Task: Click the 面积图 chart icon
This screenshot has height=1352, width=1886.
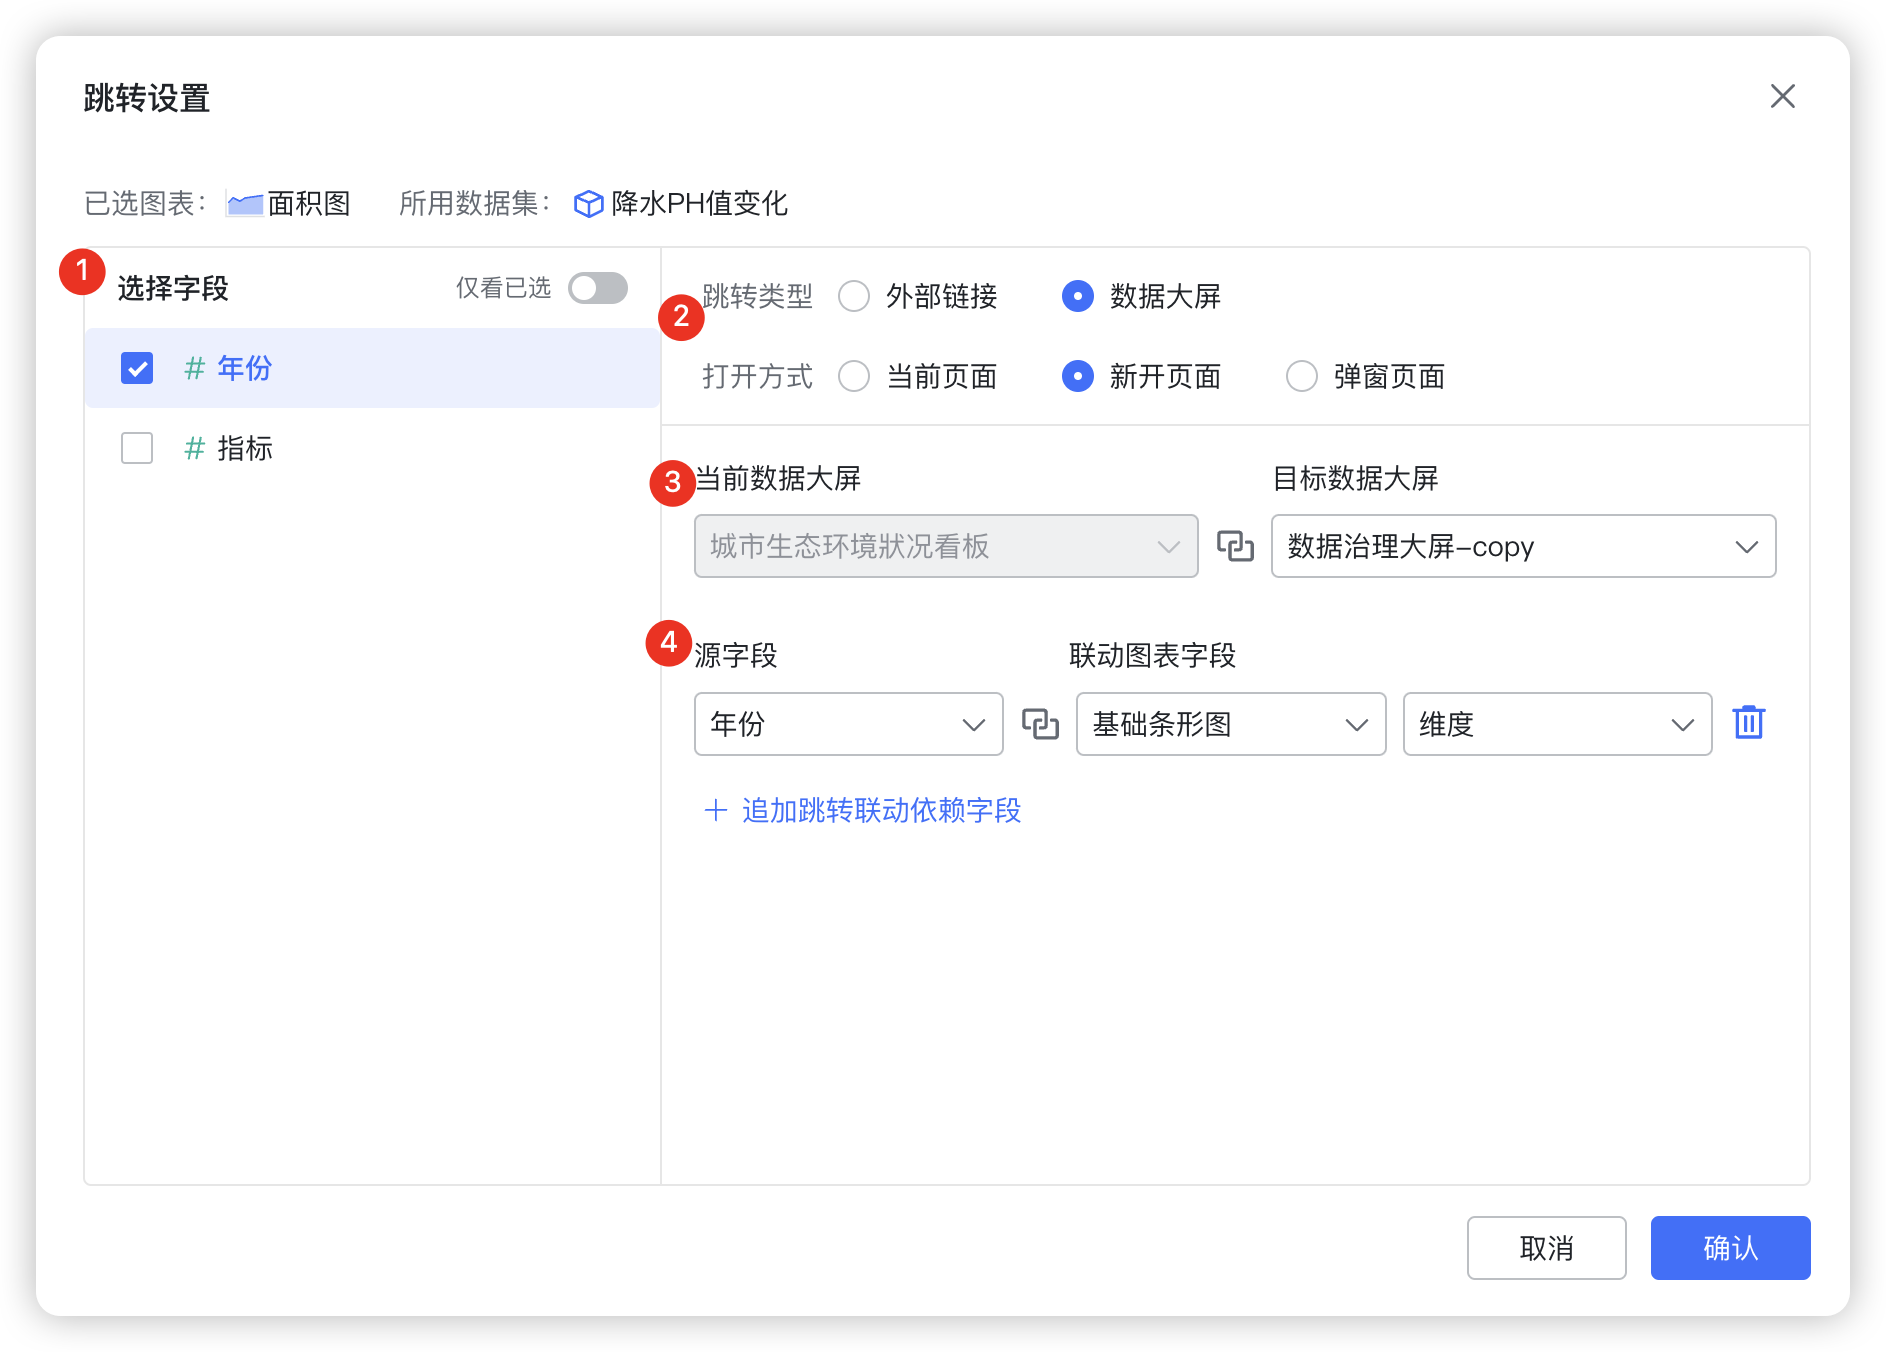Action: pos(245,204)
